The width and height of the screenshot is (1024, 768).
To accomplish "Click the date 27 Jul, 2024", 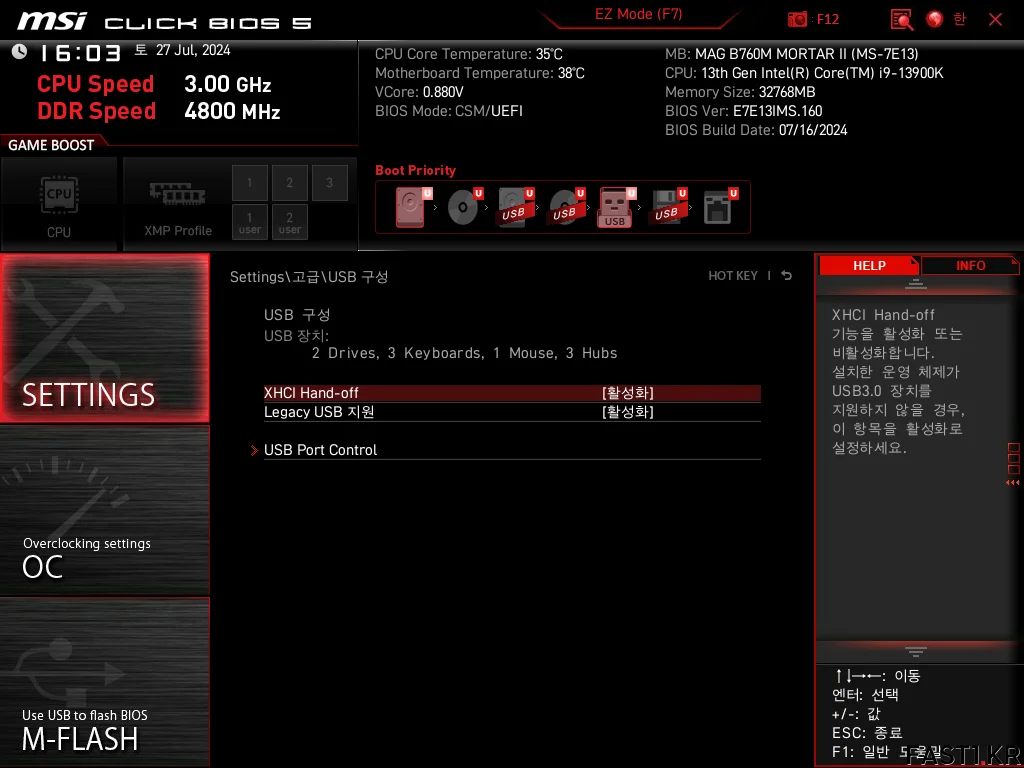I will (193, 50).
